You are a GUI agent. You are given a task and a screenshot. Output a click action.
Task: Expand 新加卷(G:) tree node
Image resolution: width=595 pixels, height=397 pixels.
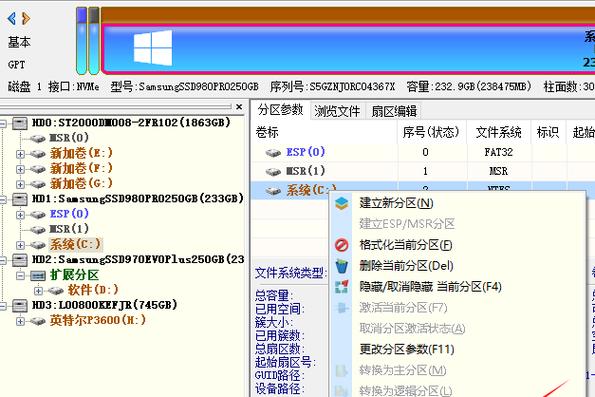(x=20, y=184)
